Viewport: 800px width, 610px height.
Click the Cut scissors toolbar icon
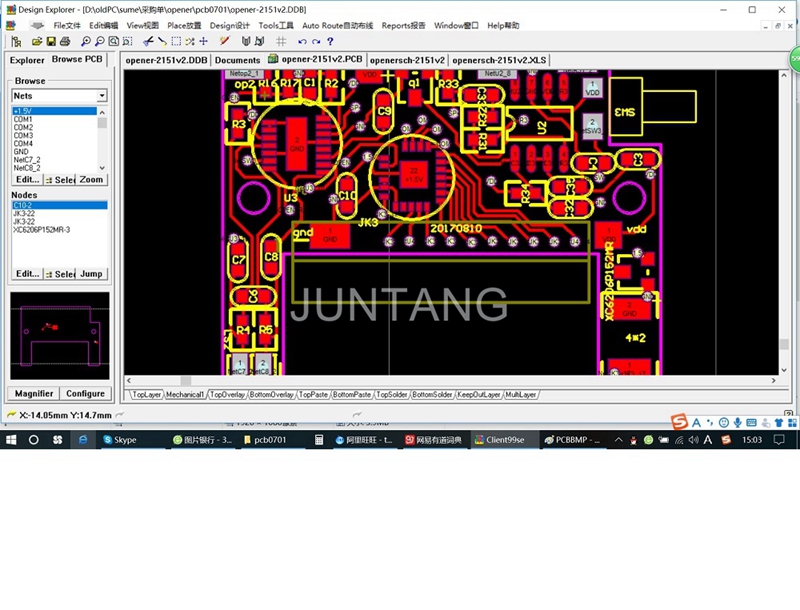[148, 41]
